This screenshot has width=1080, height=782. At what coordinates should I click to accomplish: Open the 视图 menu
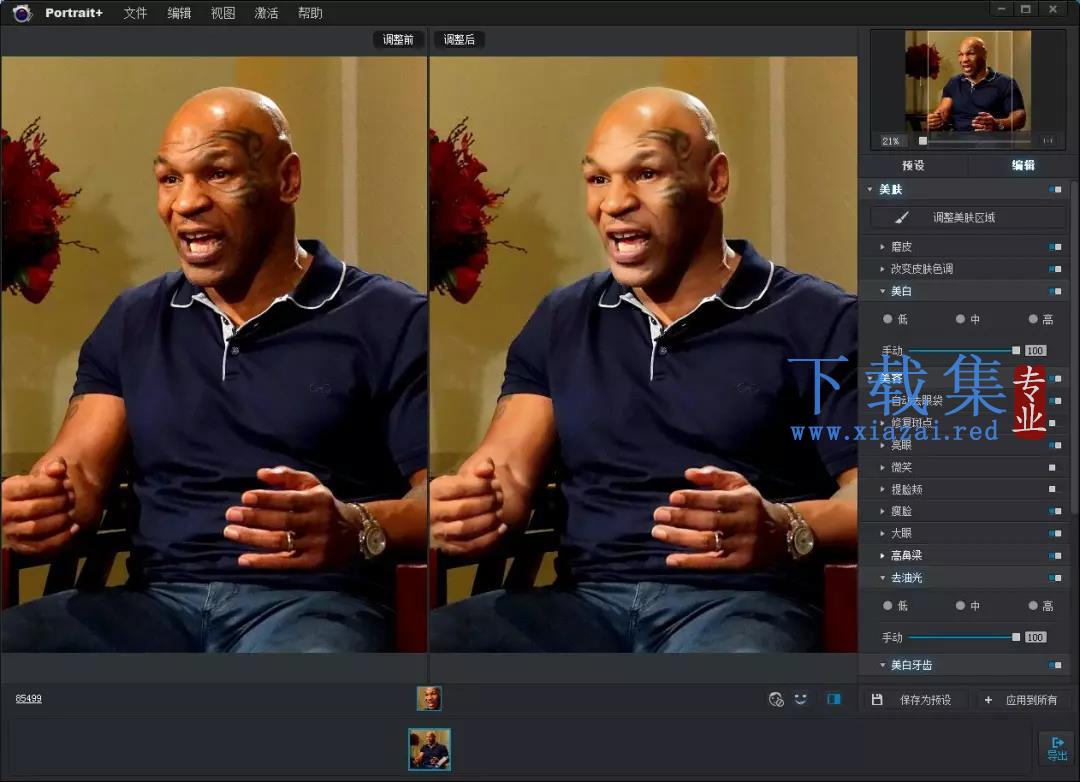222,13
